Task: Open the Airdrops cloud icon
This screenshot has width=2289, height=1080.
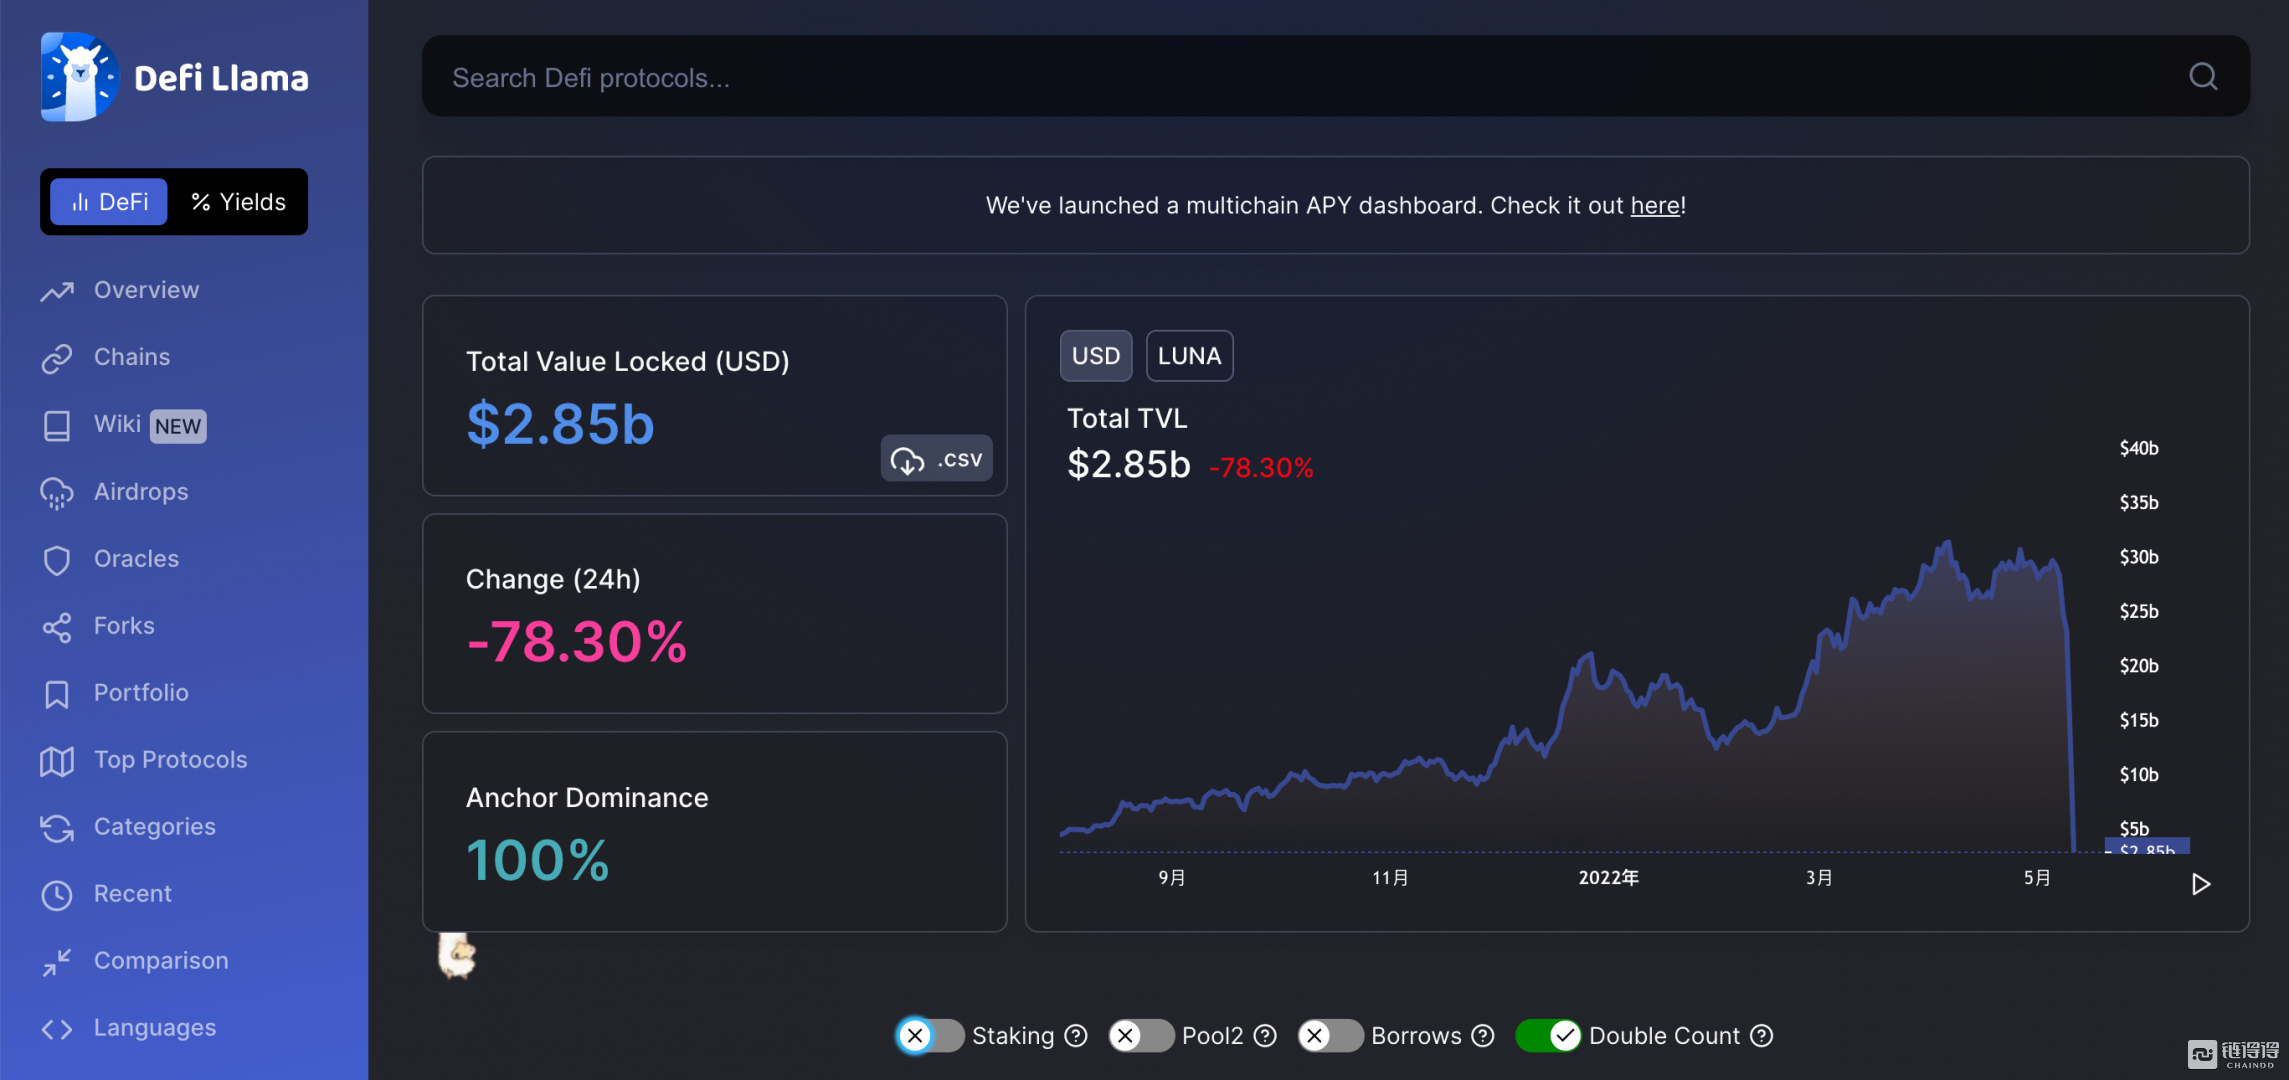Action: point(57,493)
